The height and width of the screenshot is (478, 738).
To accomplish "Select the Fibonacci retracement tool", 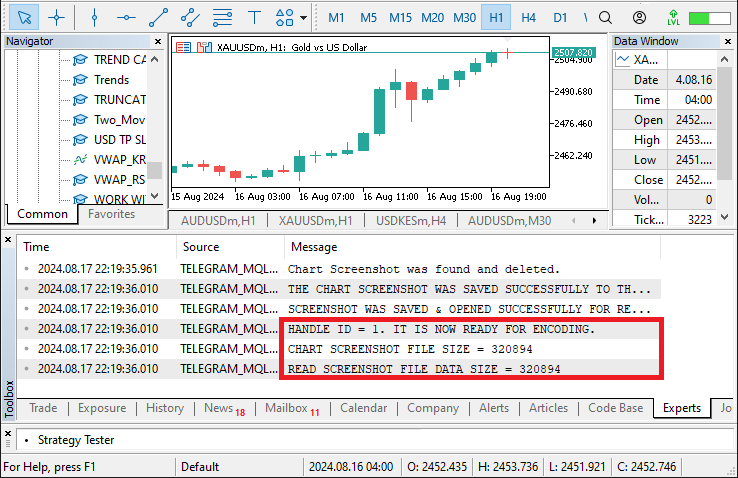I will tap(222, 18).
